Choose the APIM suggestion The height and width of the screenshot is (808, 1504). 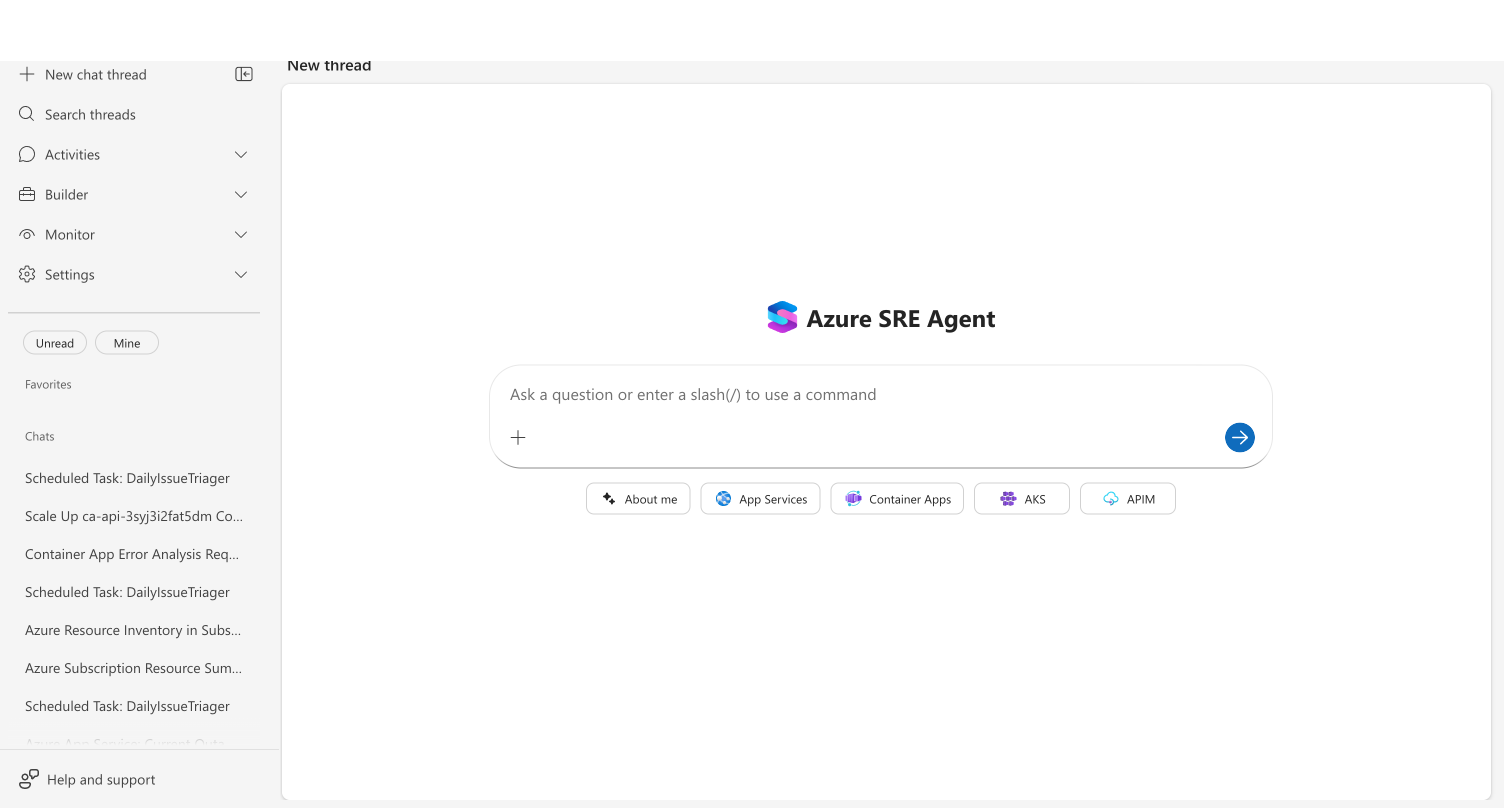1128,499
